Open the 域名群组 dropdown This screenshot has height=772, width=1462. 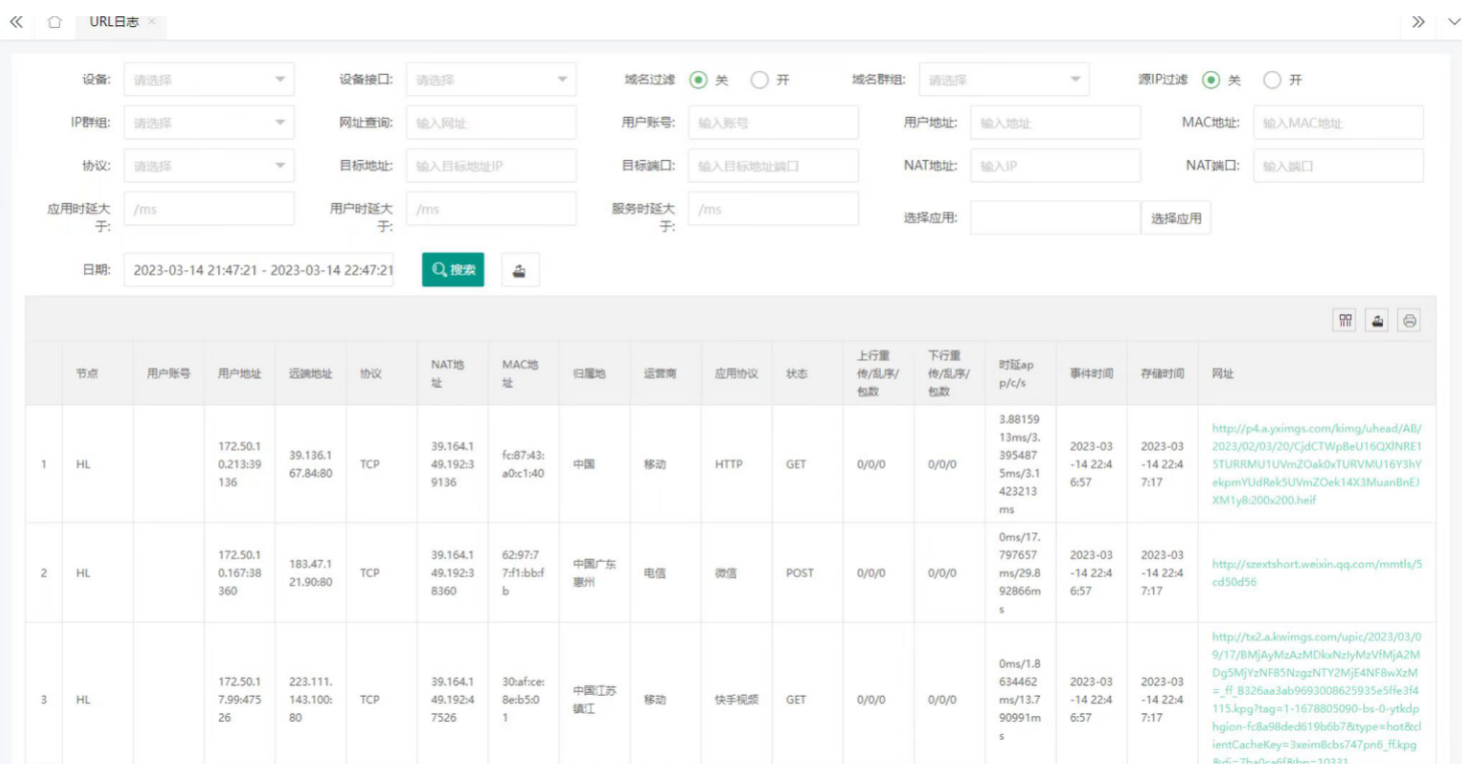(x=1004, y=80)
